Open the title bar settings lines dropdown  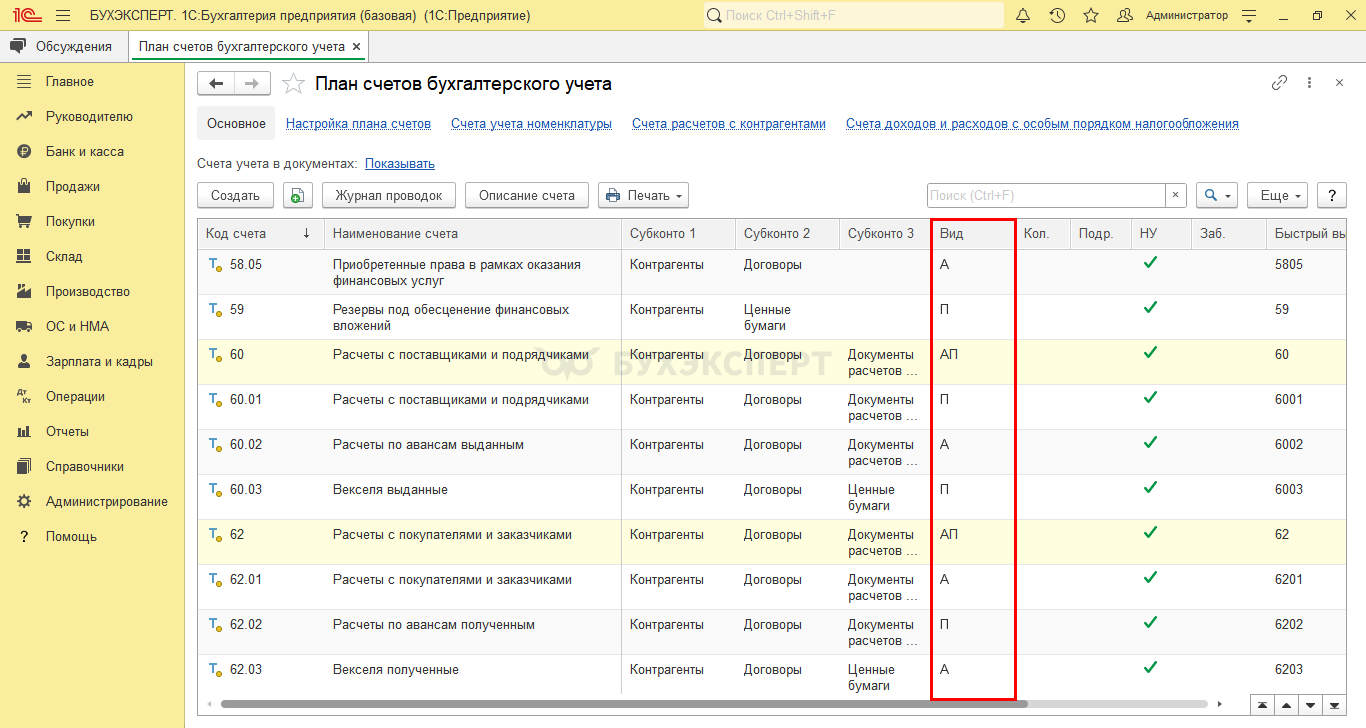pyautogui.click(x=1249, y=15)
